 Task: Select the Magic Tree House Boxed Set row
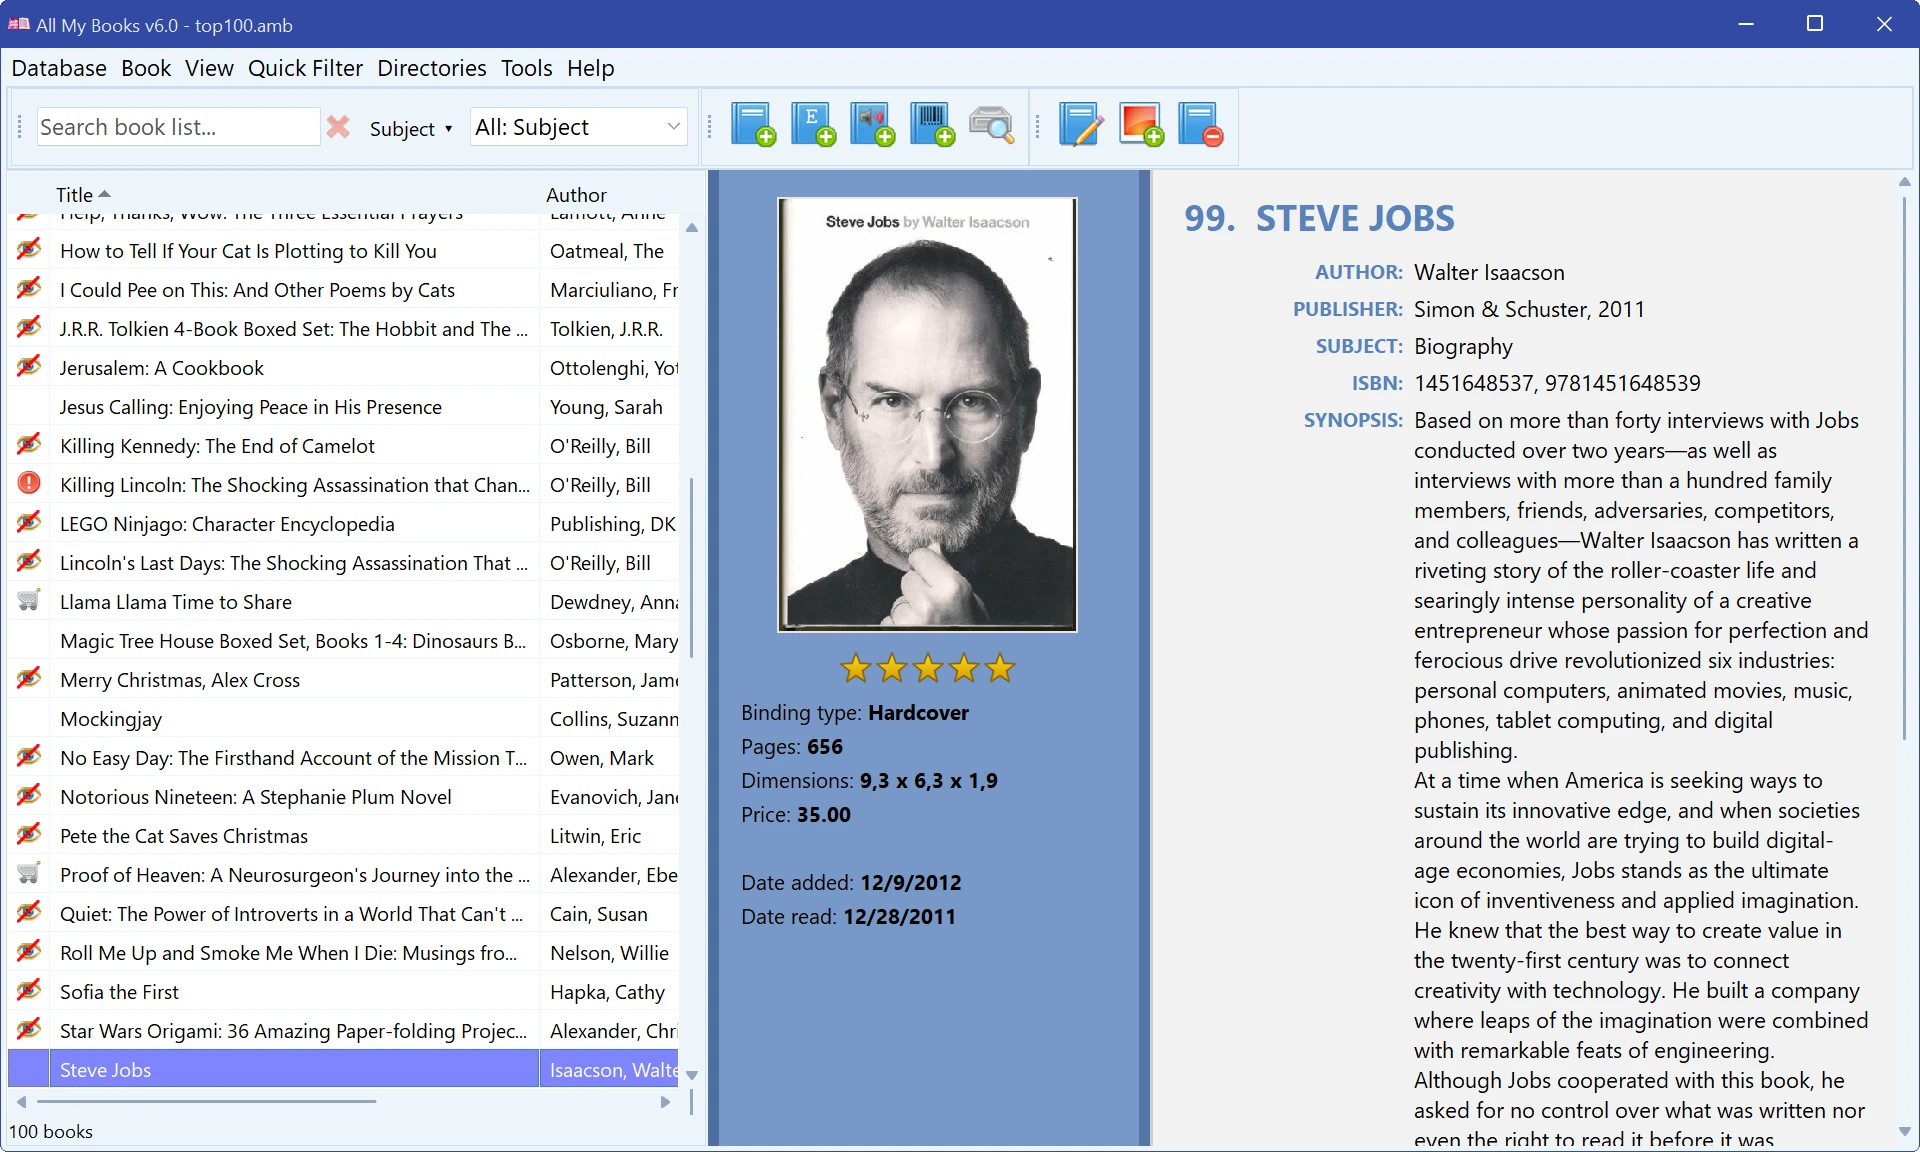coord(343,641)
